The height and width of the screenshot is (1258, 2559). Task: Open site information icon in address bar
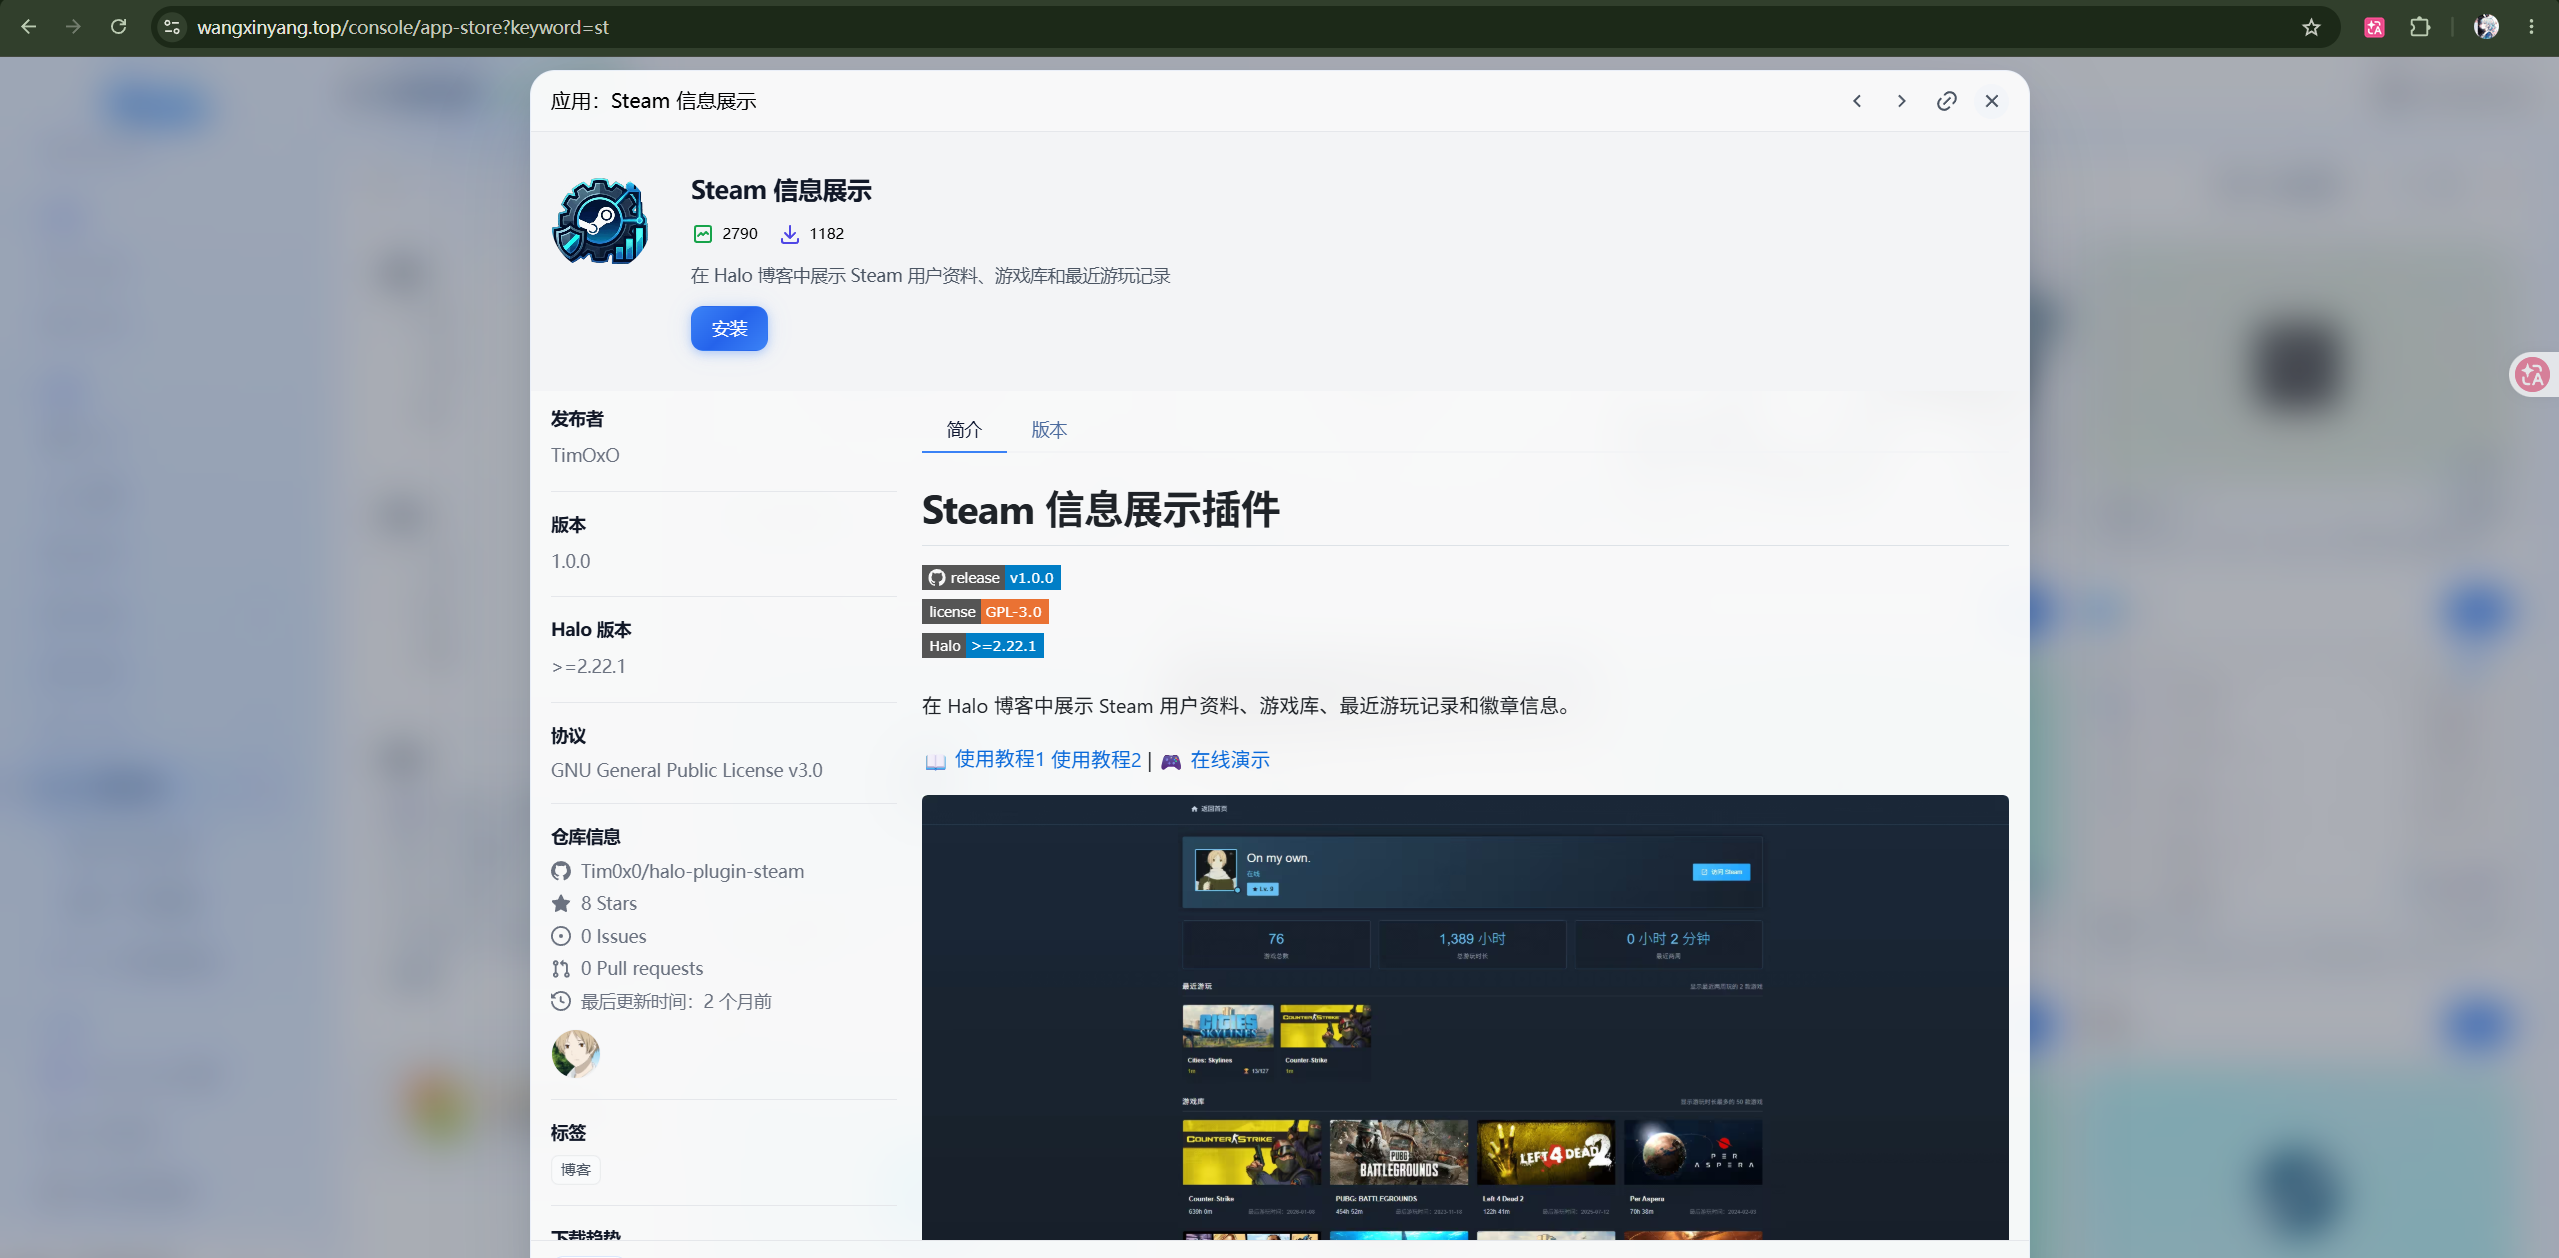(x=172, y=27)
